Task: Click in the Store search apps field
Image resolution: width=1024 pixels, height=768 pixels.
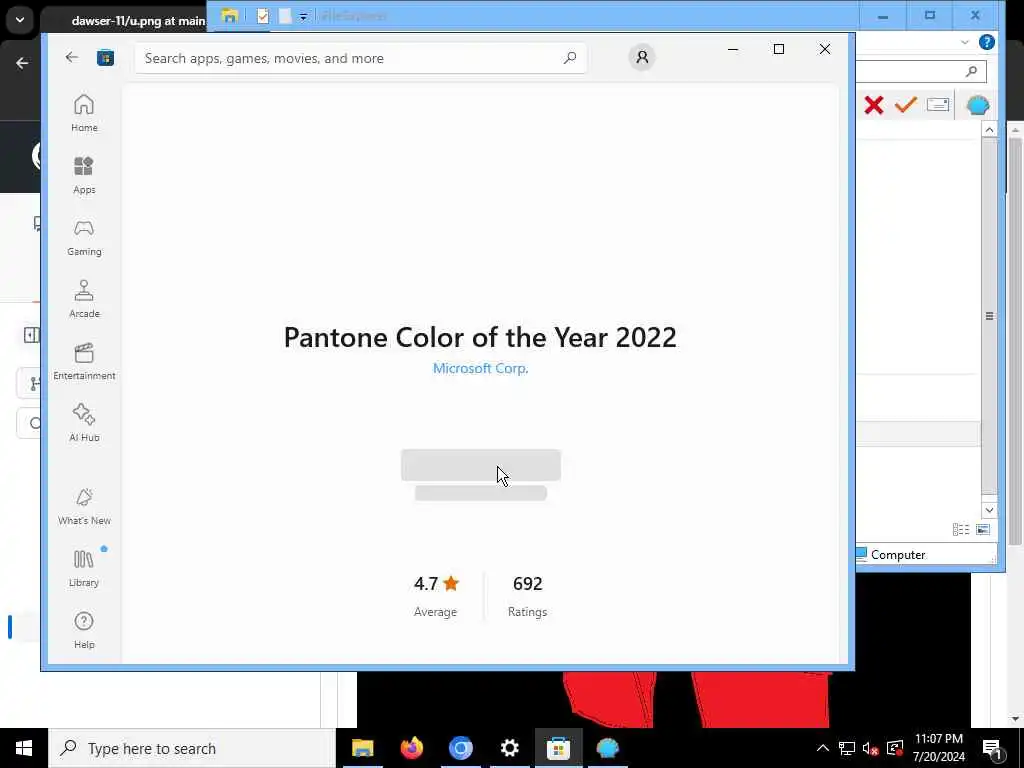Action: coord(360,58)
